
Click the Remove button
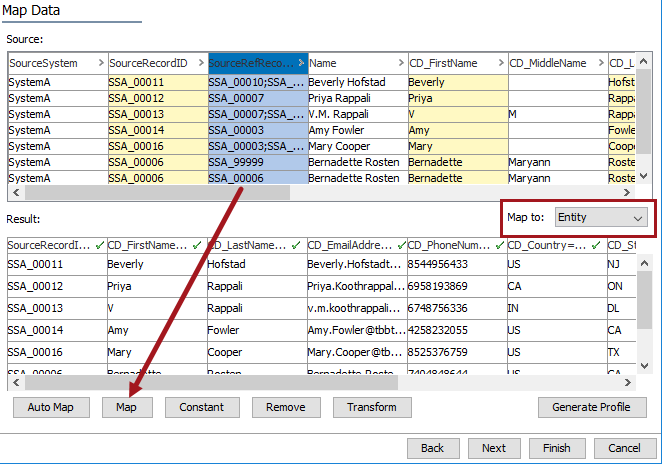(286, 407)
